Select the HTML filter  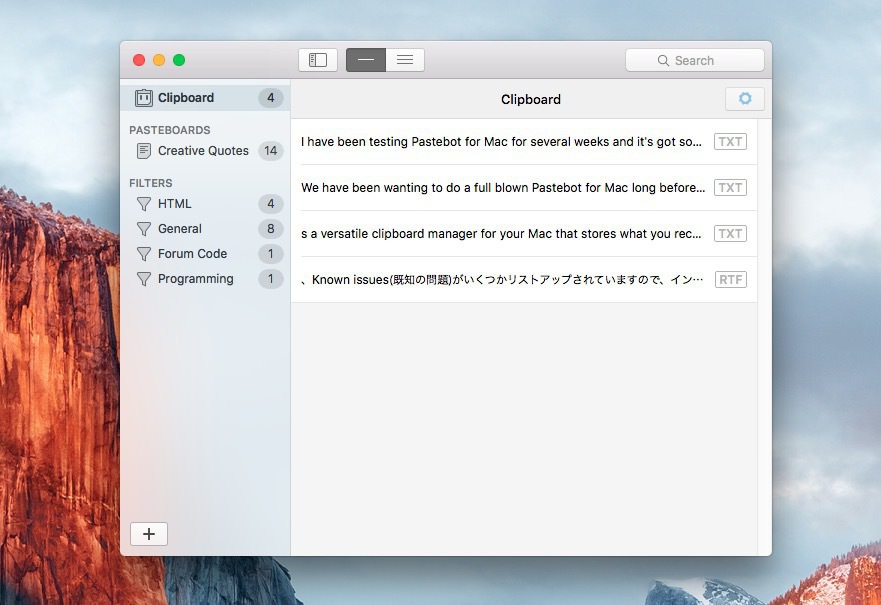click(175, 204)
